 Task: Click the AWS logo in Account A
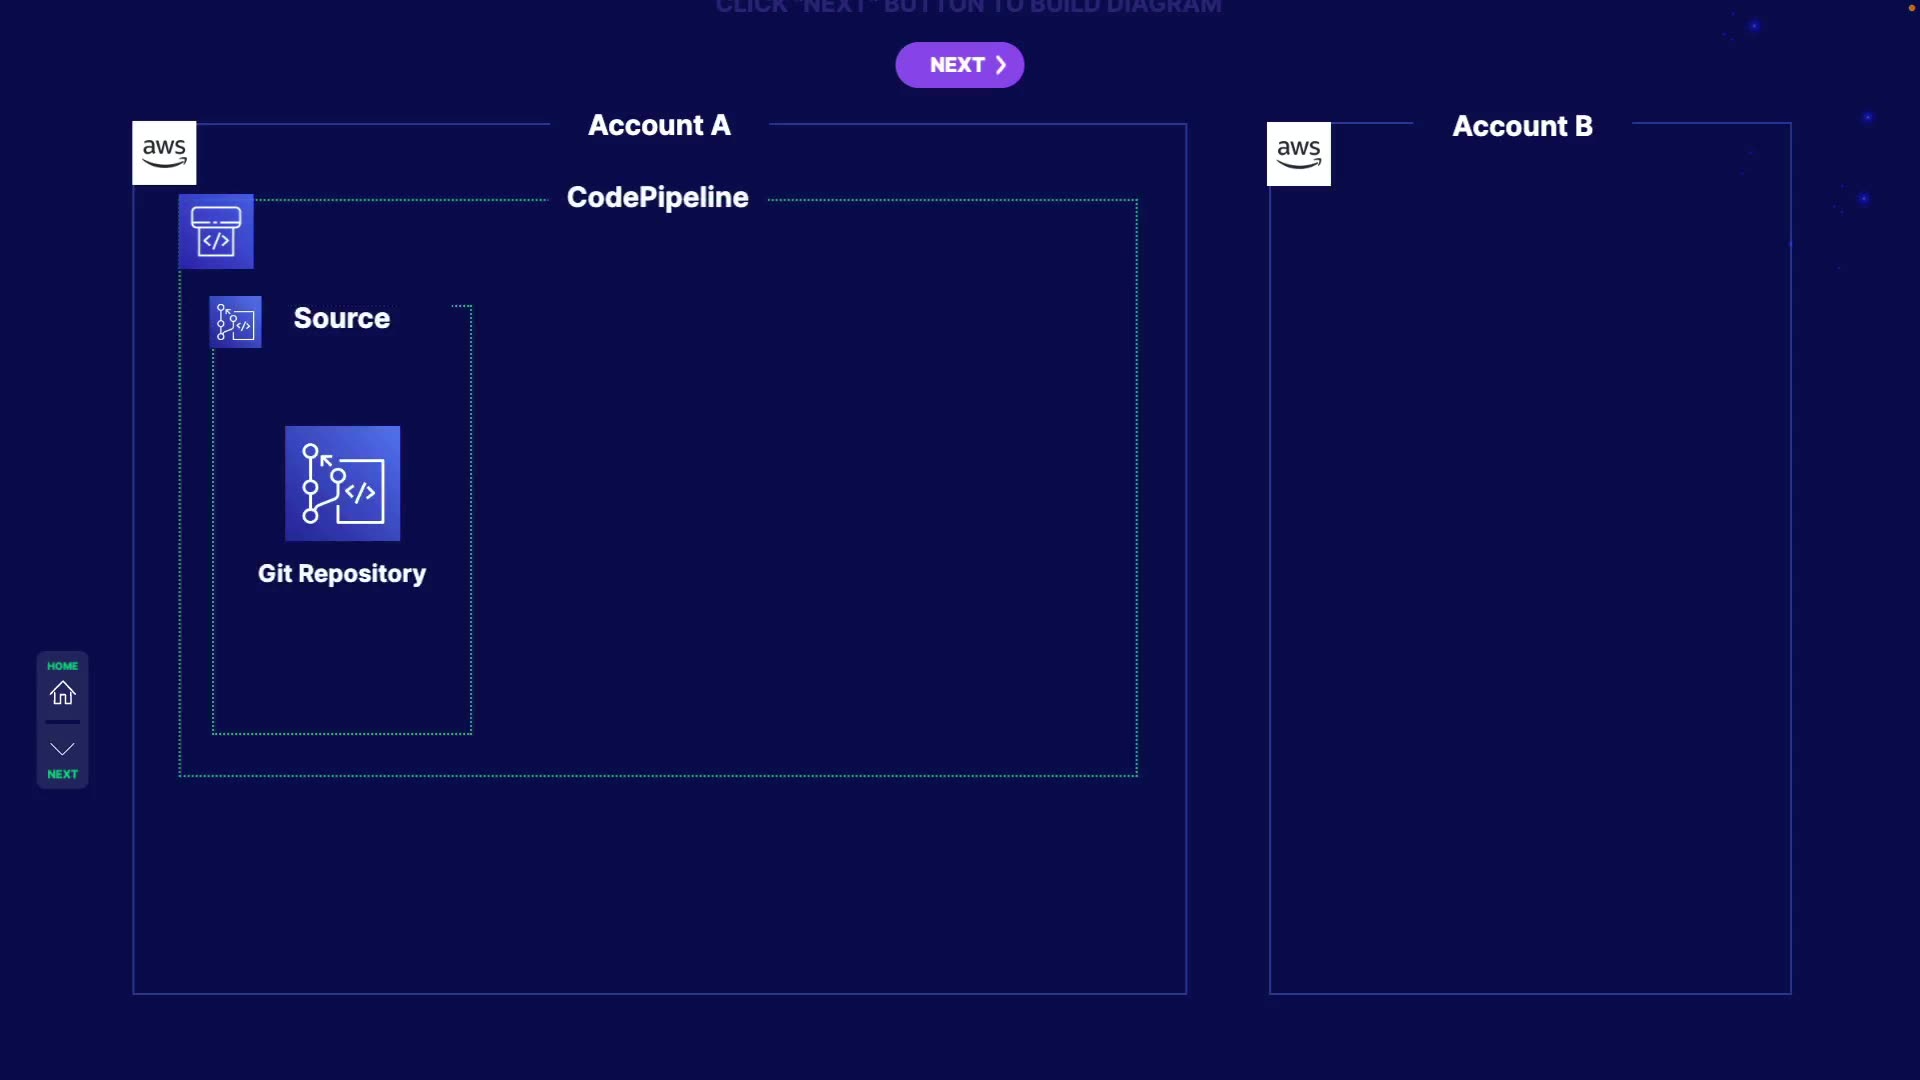[x=164, y=153]
